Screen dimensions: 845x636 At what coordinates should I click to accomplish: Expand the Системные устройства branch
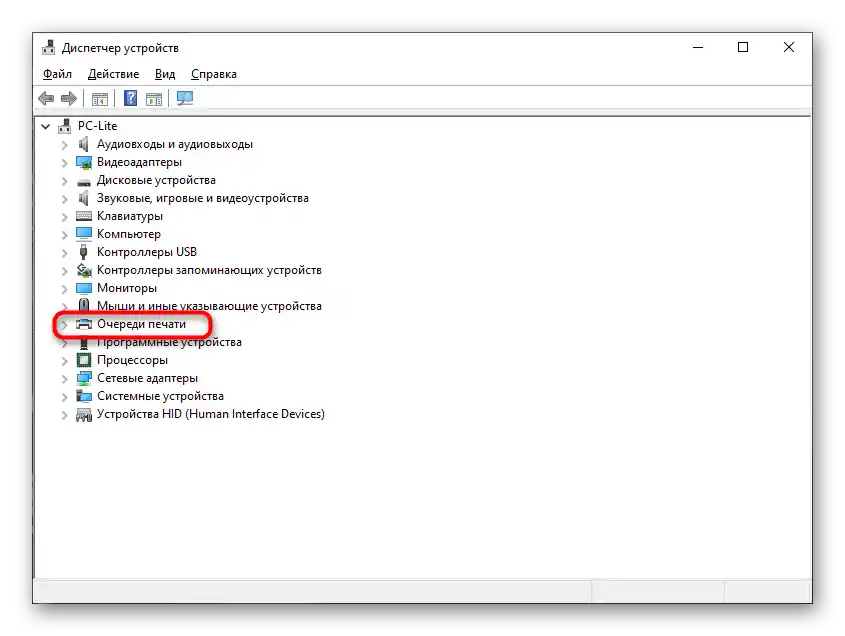tap(65, 397)
